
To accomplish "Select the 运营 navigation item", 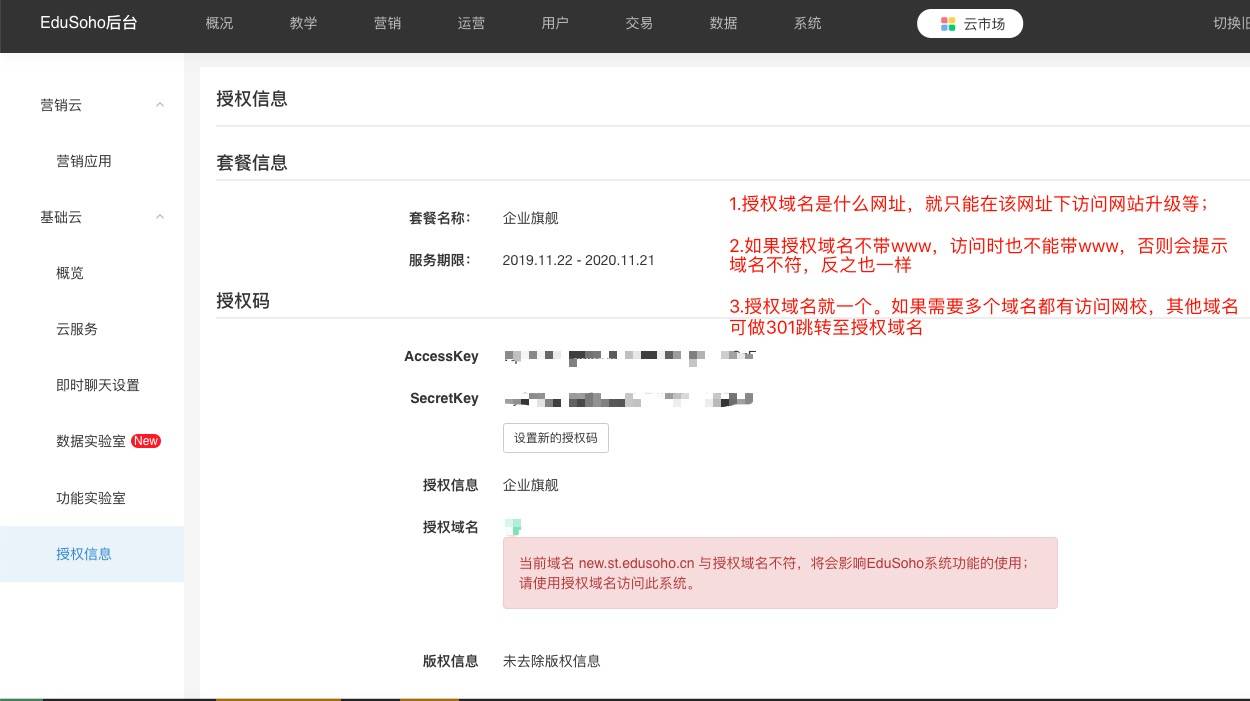I will tap(471, 23).
